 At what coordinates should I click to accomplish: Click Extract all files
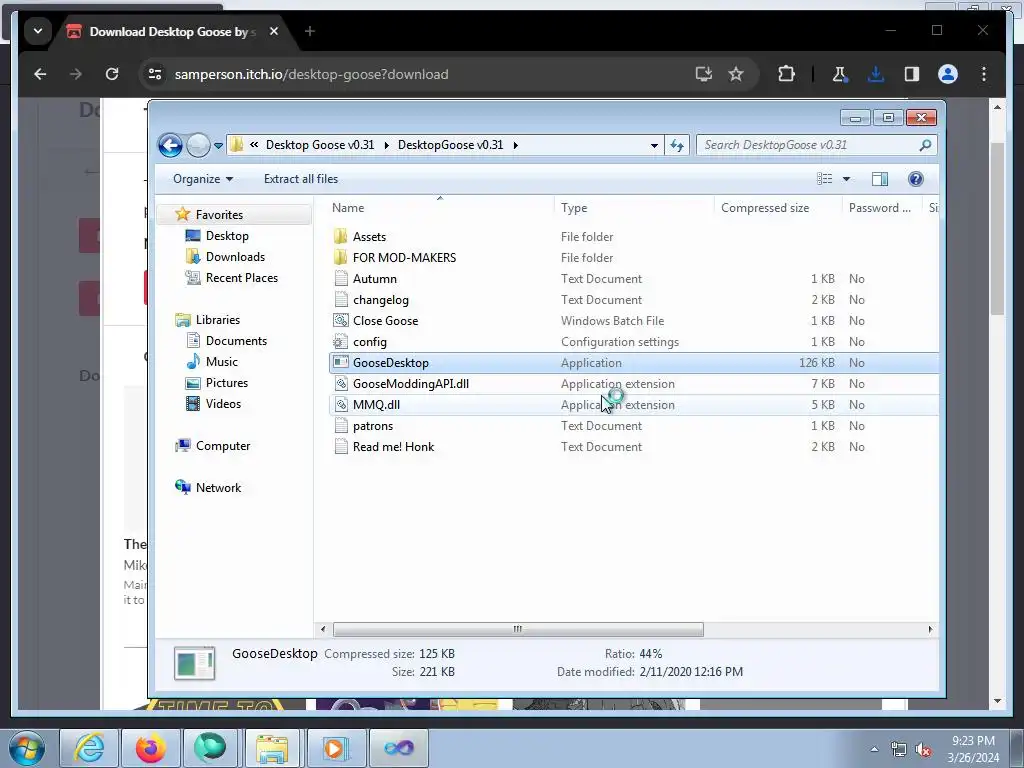301,179
